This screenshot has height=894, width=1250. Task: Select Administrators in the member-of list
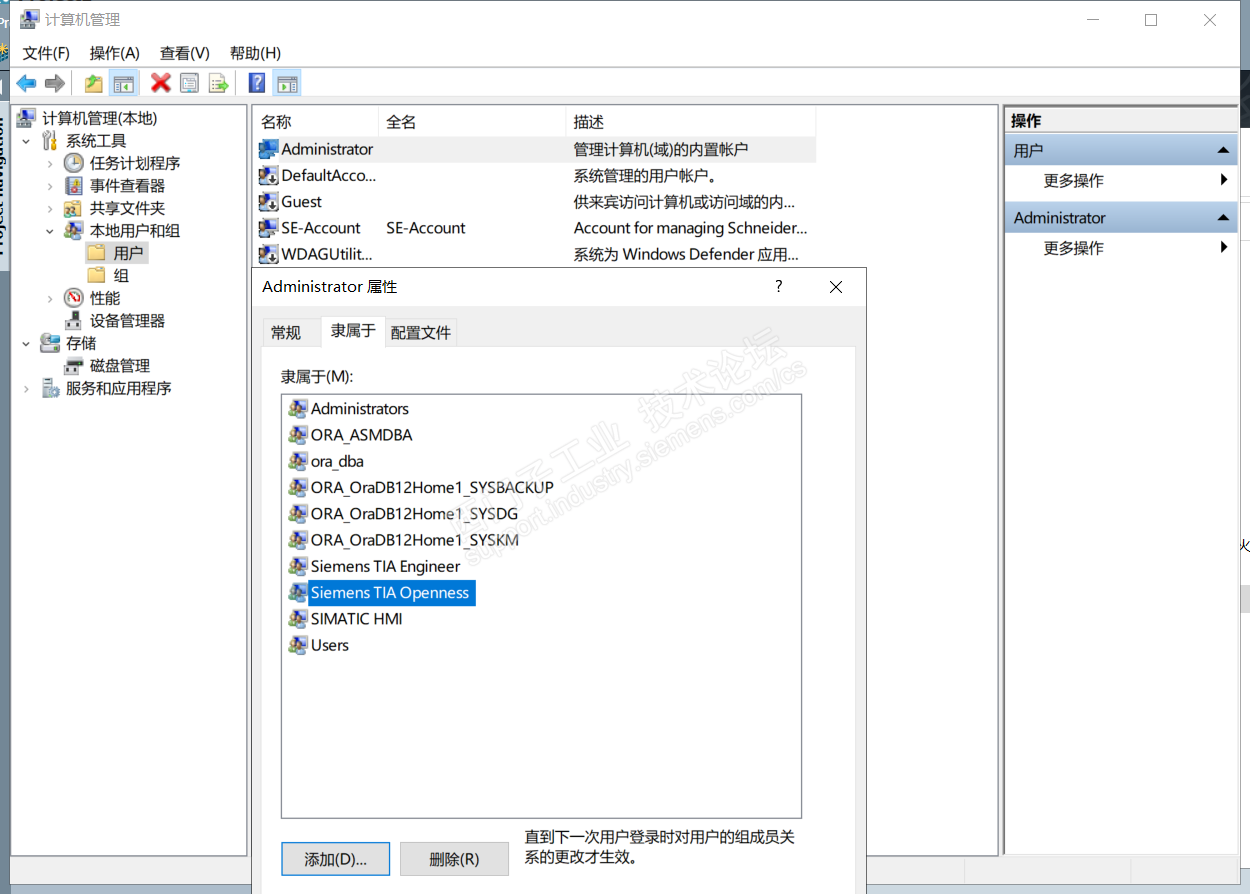[x=359, y=409]
